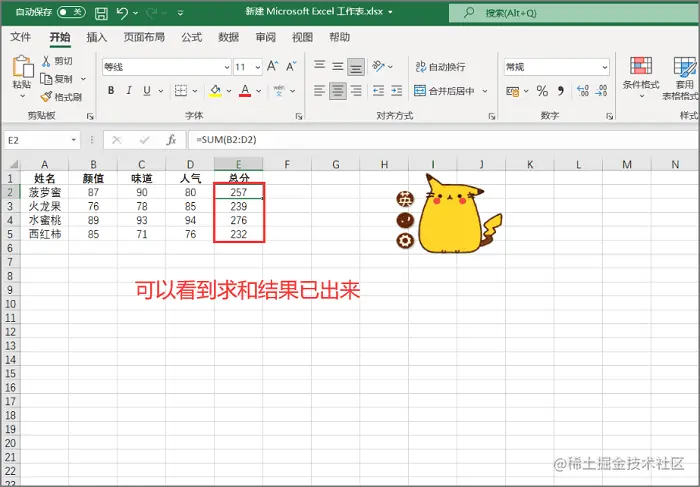The width and height of the screenshot is (700, 487).
Task: Click the Copy icon
Action: tap(46, 79)
